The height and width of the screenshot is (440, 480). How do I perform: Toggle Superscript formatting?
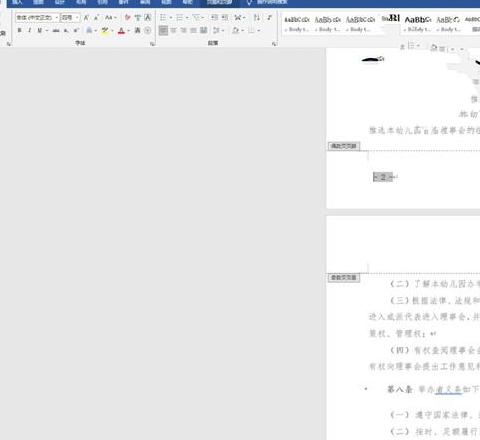coord(76,31)
